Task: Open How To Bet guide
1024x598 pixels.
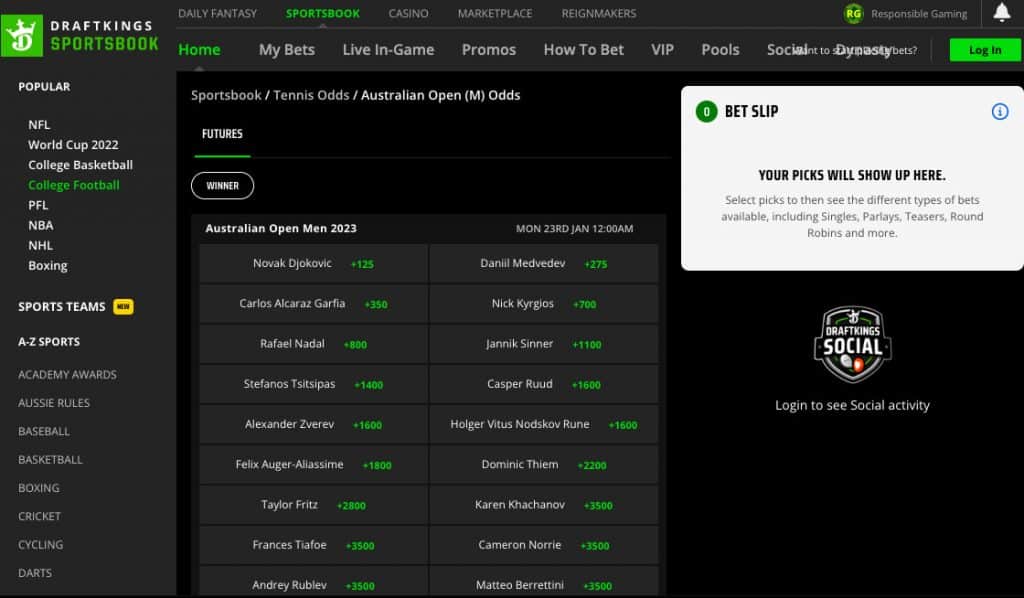Action: (x=584, y=50)
